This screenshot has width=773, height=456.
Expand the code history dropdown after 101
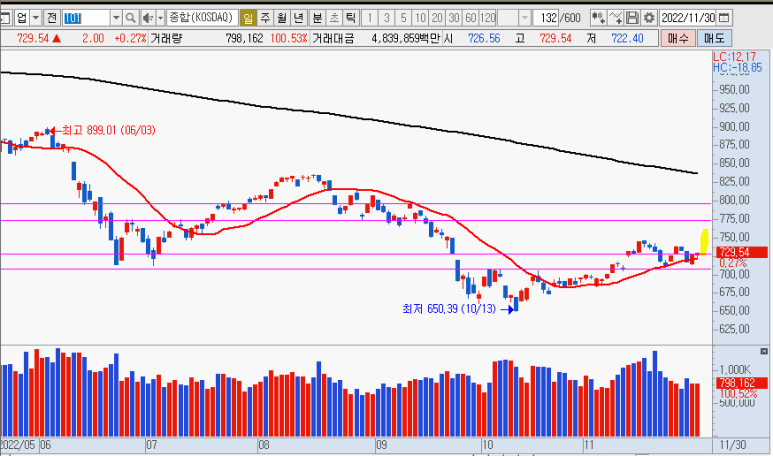pos(116,19)
